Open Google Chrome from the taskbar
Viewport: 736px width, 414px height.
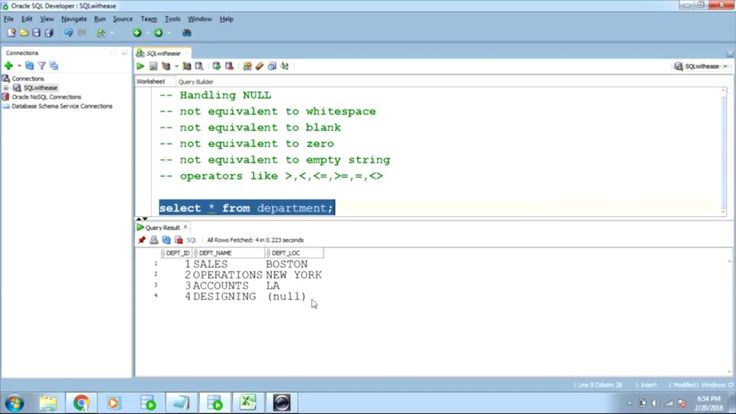click(81, 403)
